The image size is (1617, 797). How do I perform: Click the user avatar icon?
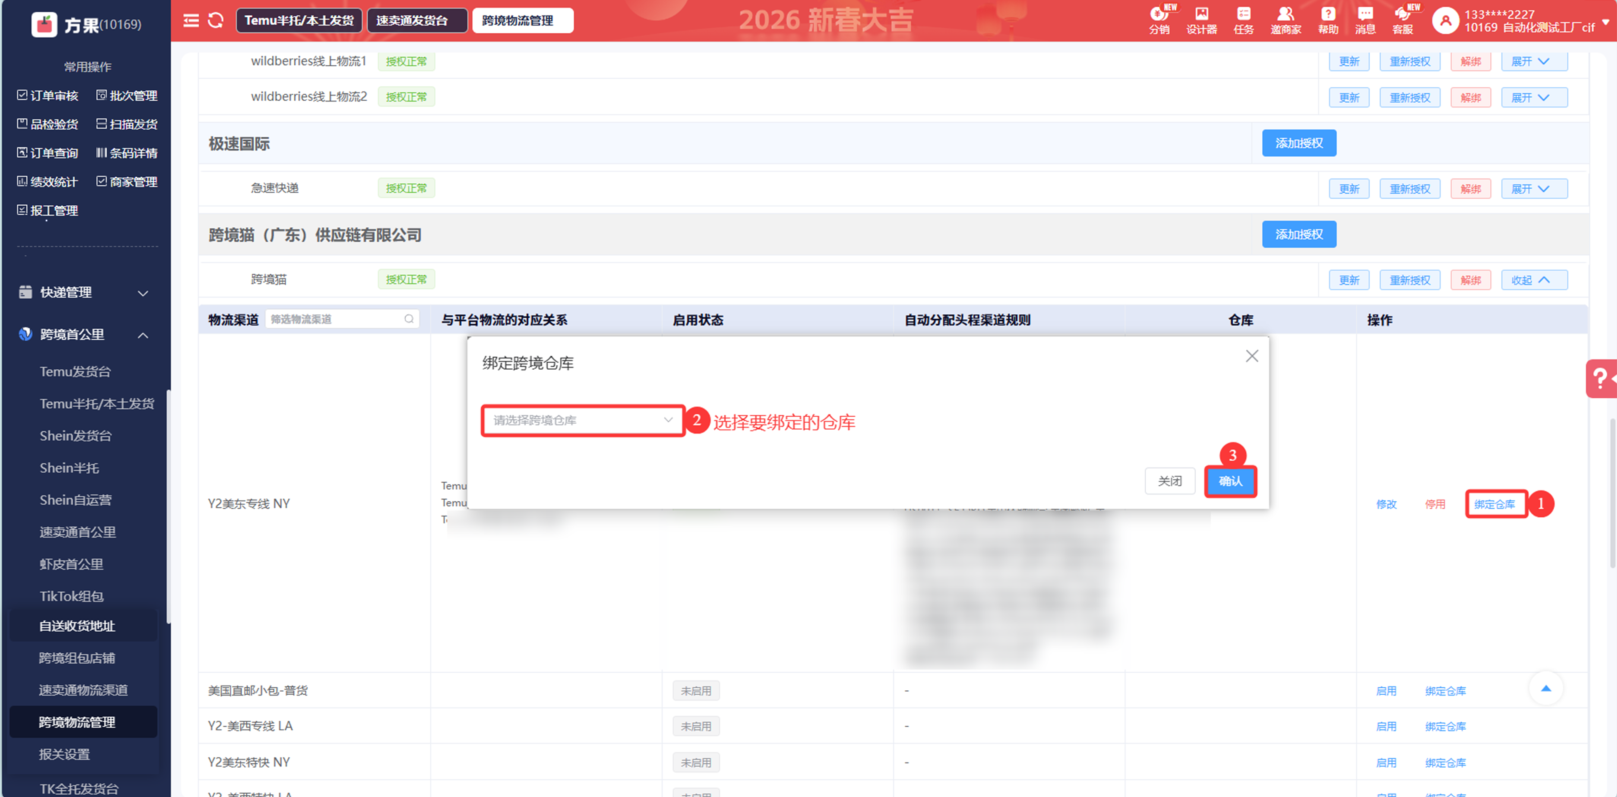pos(1445,20)
